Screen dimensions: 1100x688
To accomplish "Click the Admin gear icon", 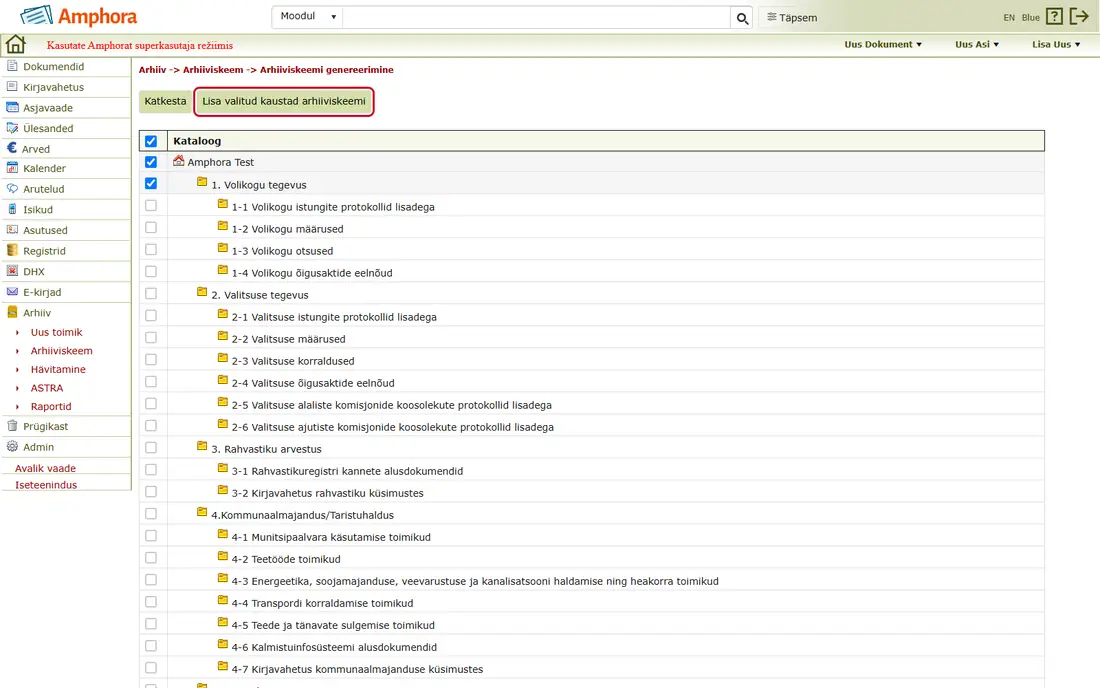I will coord(12,446).
